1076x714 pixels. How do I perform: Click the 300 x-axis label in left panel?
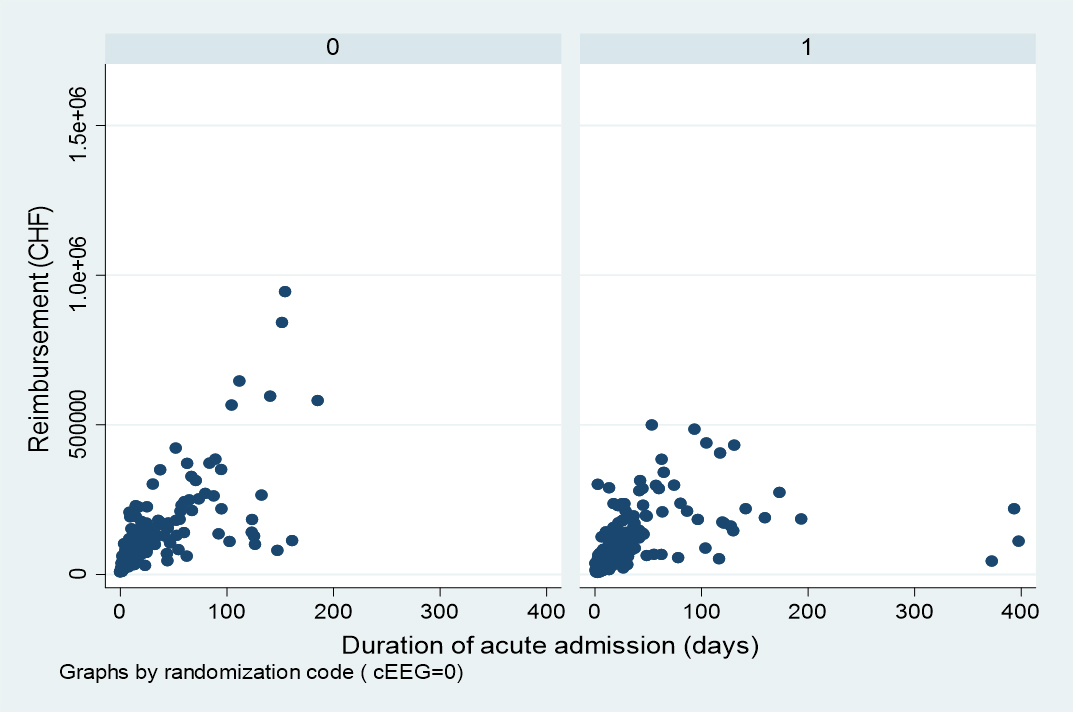click(440, 609)
